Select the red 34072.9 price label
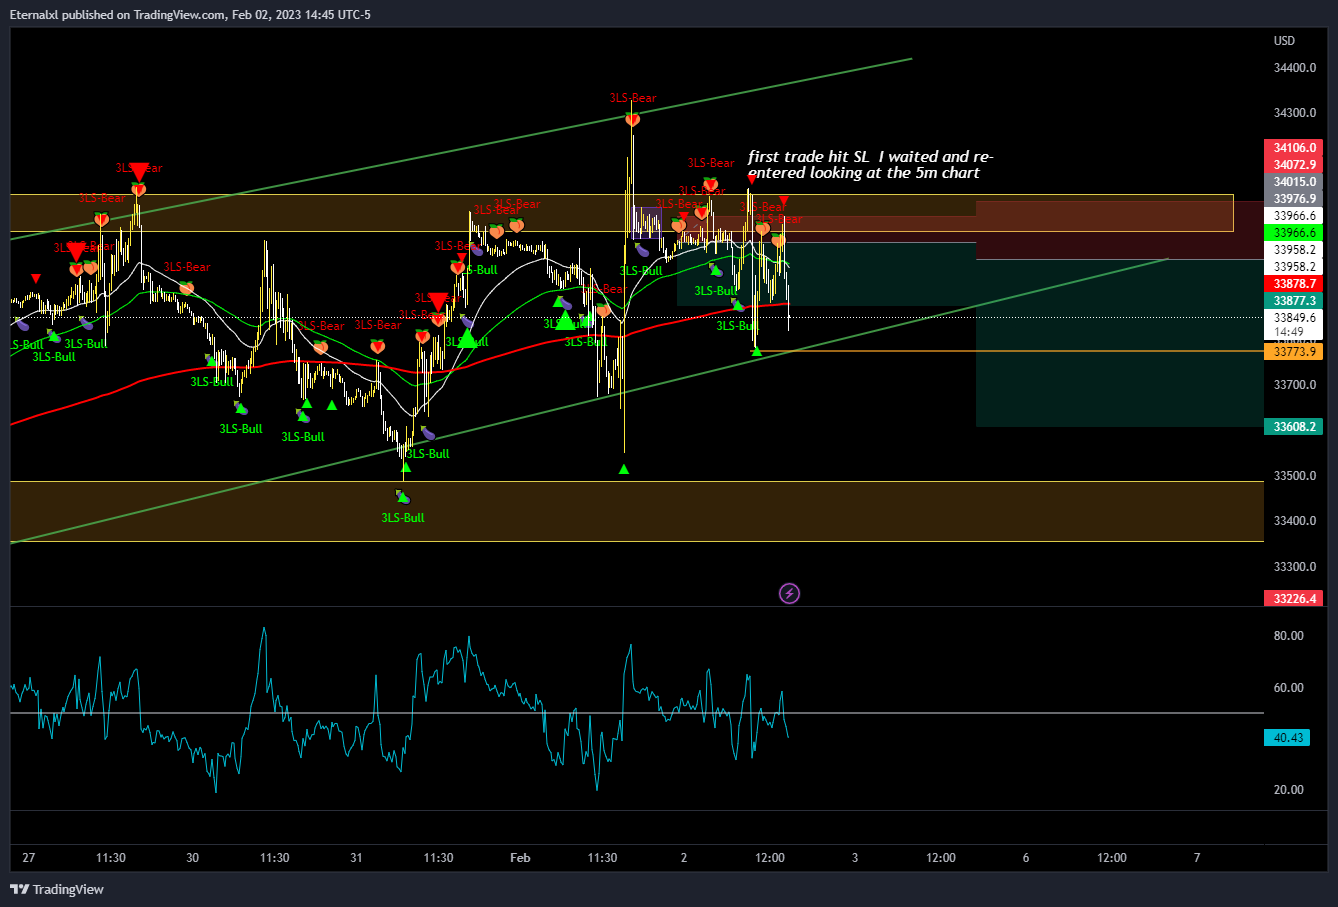 point(1294,164)
